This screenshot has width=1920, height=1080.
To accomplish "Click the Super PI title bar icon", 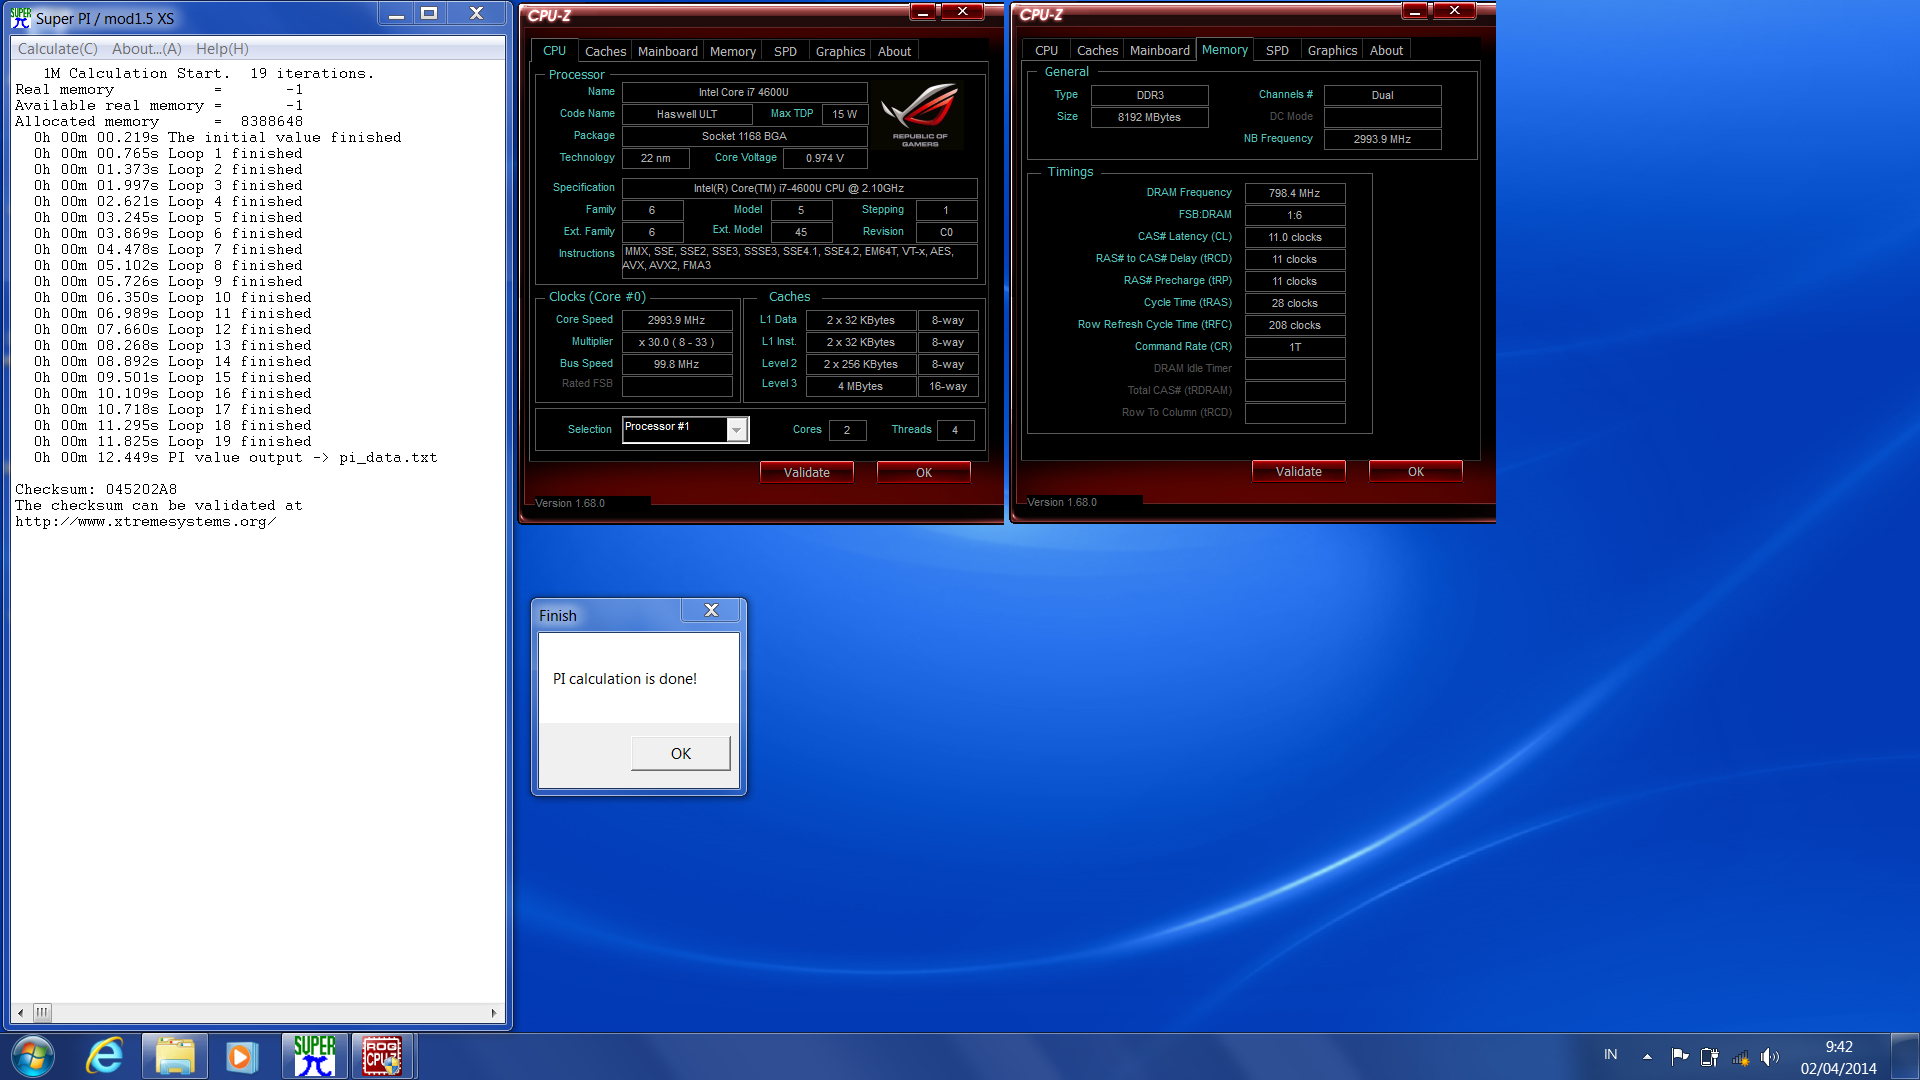I will click(x=20, y=17).
